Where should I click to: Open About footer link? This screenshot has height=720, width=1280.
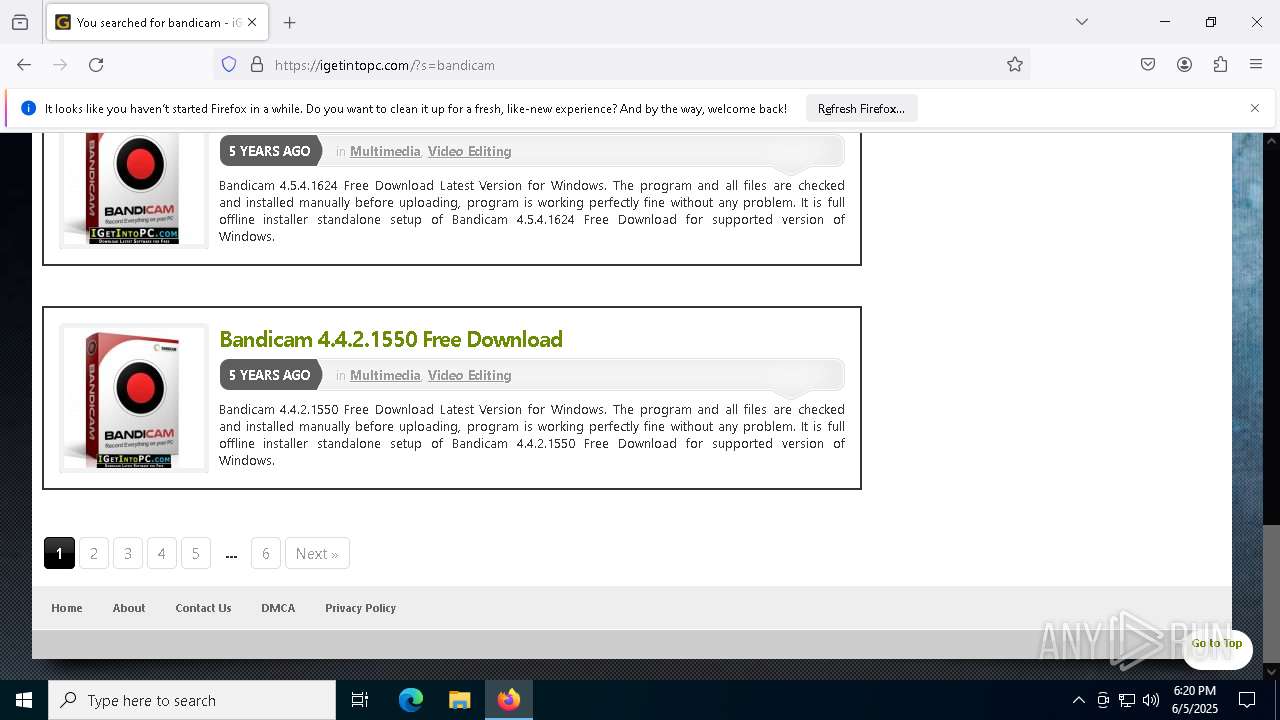point(129,608)
